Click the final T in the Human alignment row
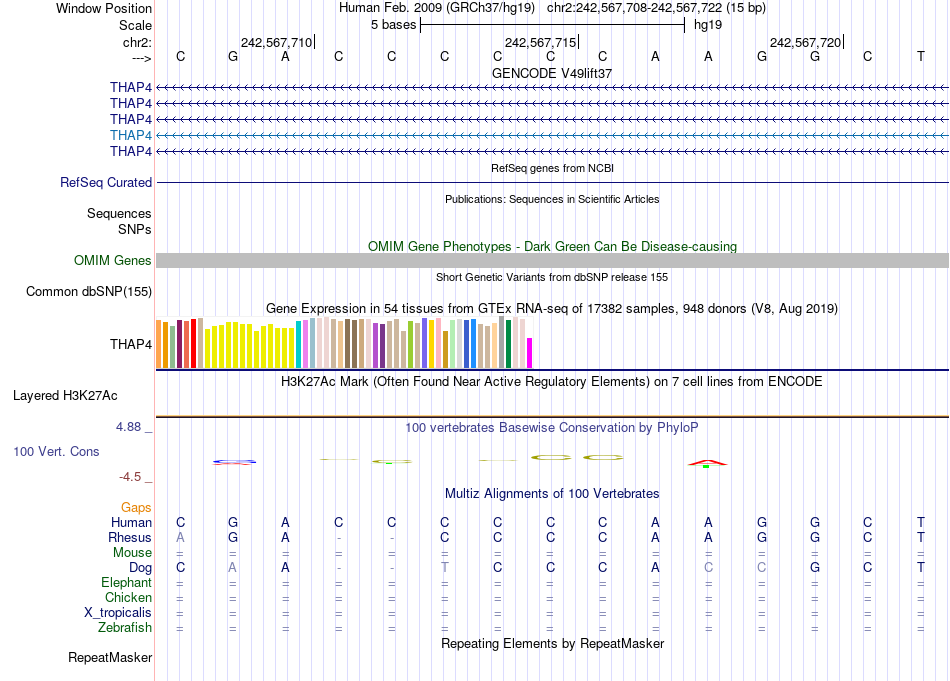Viewport: 950px width, 681px height. [920, 522]
